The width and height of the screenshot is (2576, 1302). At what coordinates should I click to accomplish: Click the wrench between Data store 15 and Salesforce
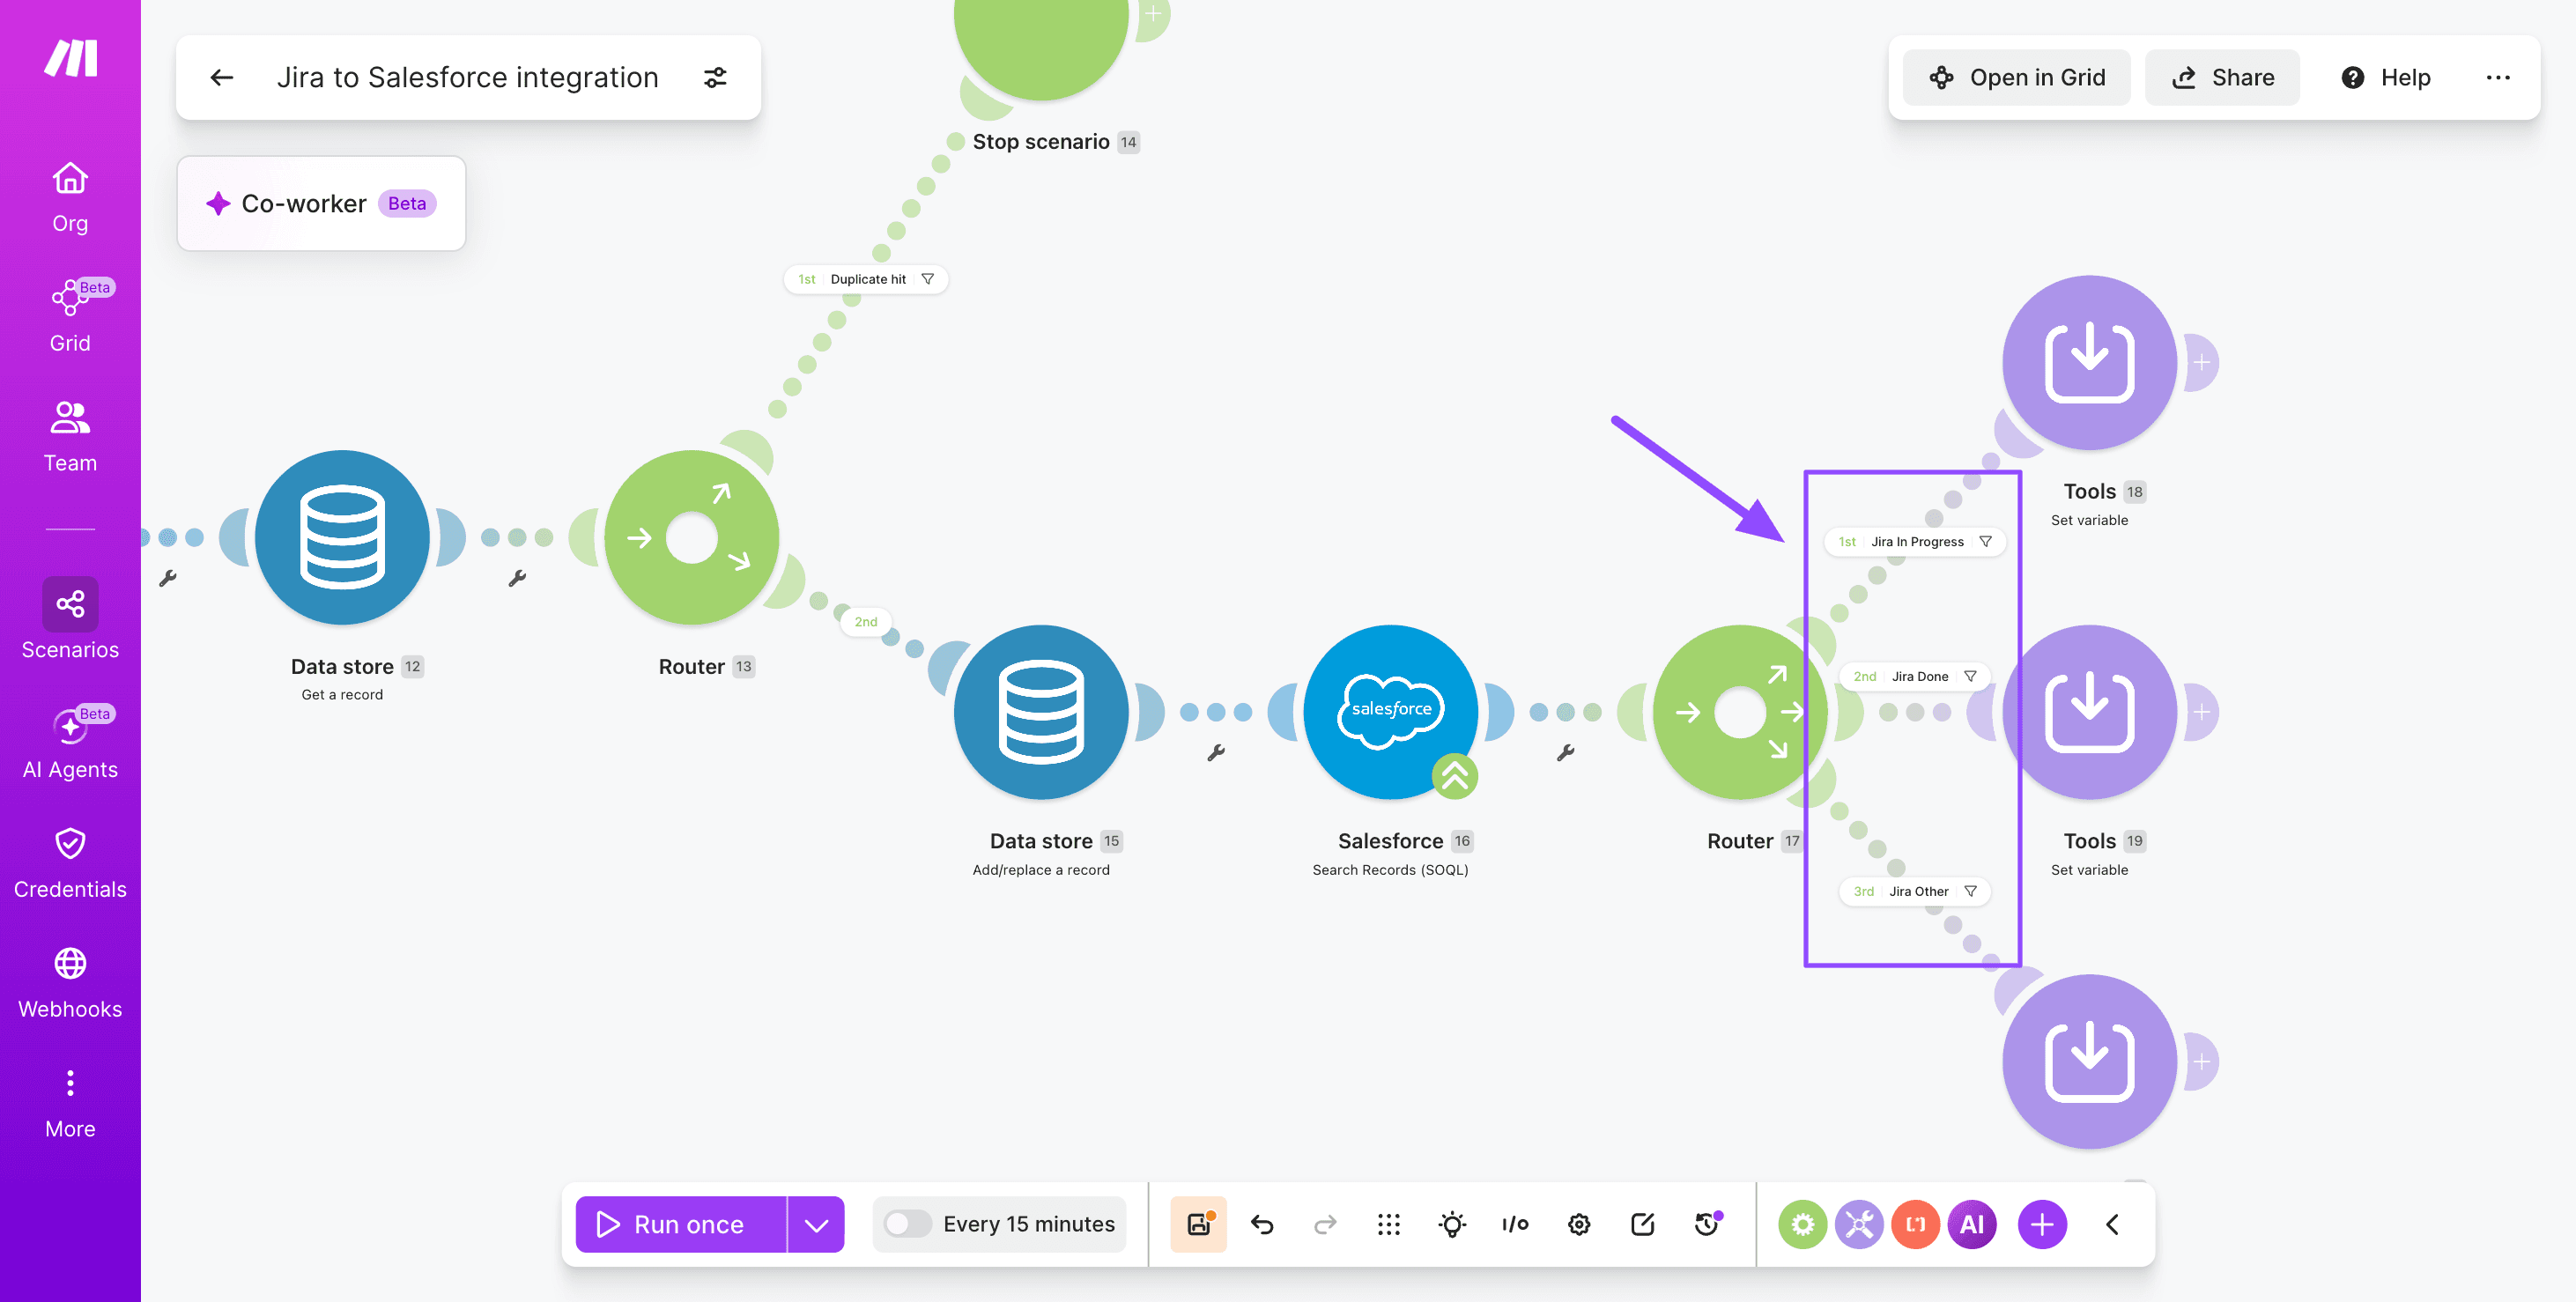pos(1216,752)
